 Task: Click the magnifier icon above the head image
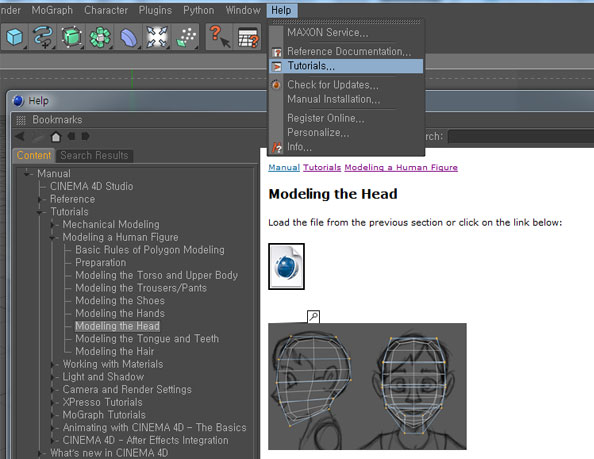tap(313, 317)
